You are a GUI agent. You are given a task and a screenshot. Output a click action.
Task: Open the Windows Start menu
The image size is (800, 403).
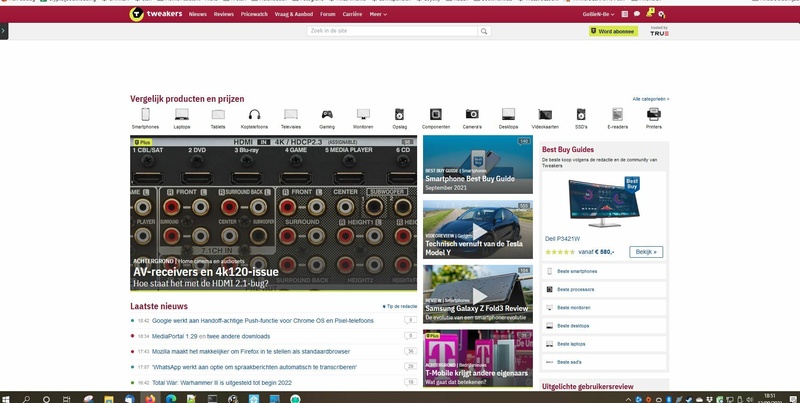[6, 399]
